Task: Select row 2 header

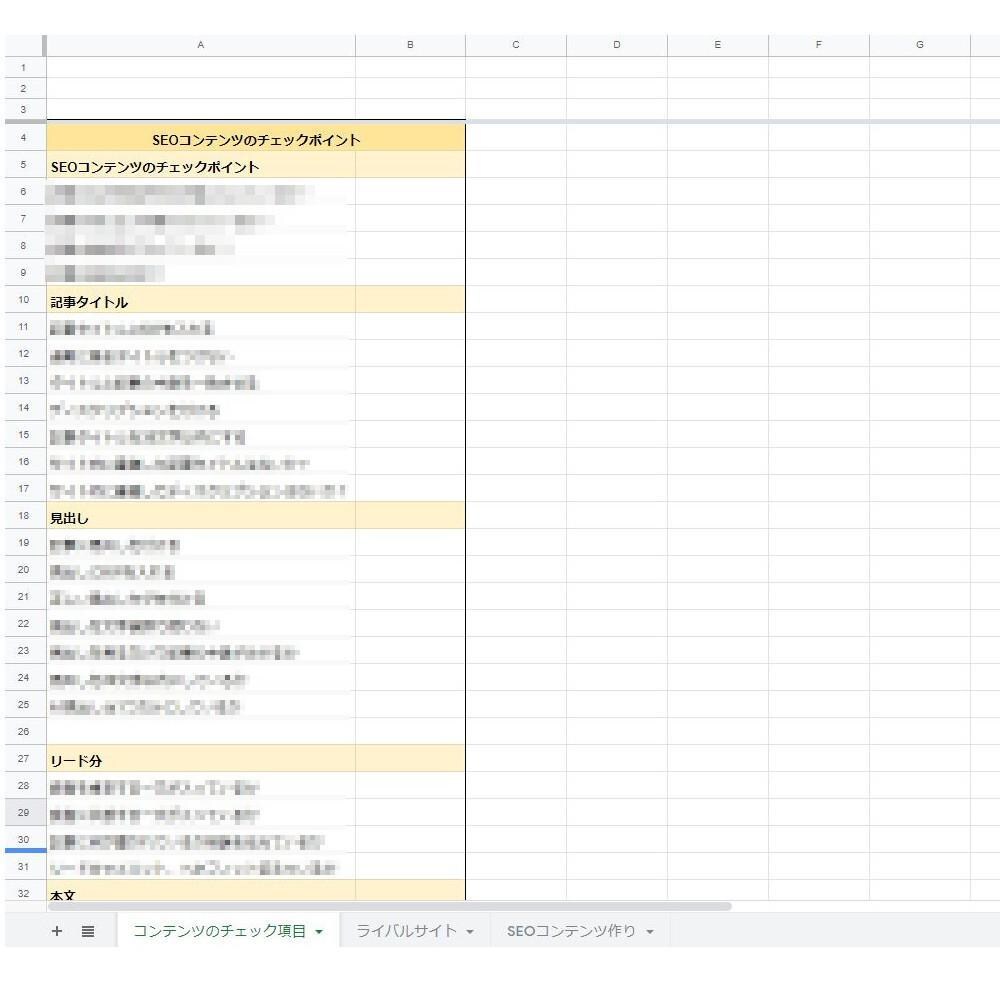Action: pos(24,89)
